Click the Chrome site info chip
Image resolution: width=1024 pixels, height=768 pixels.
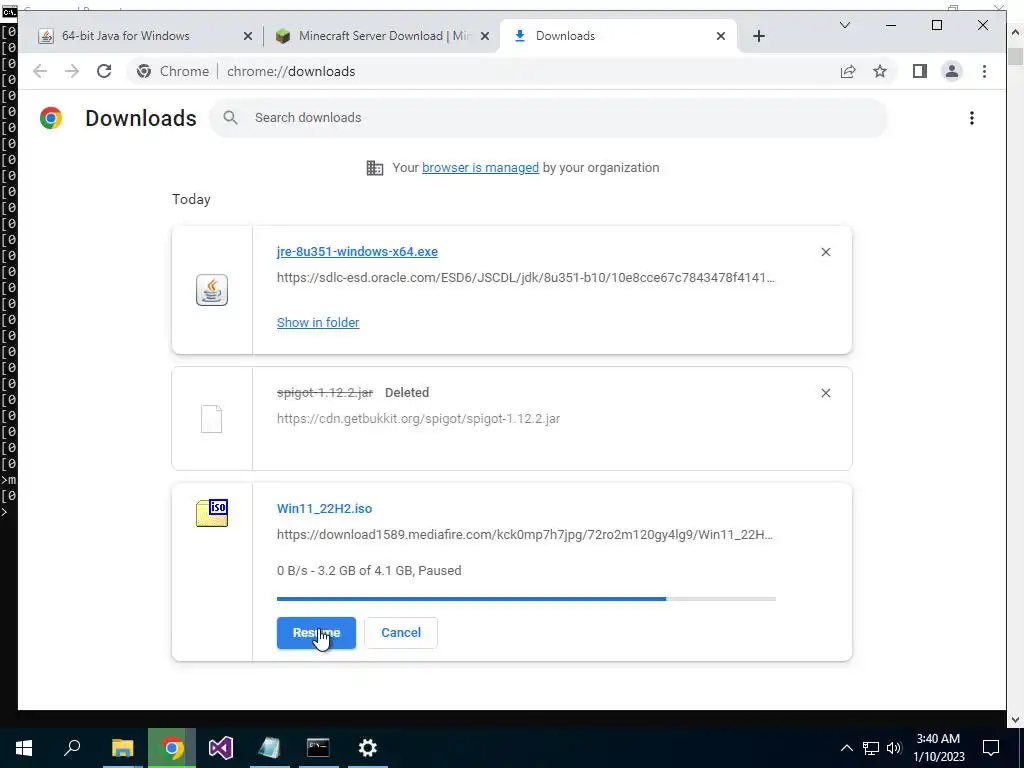click(x=172, y=71)
